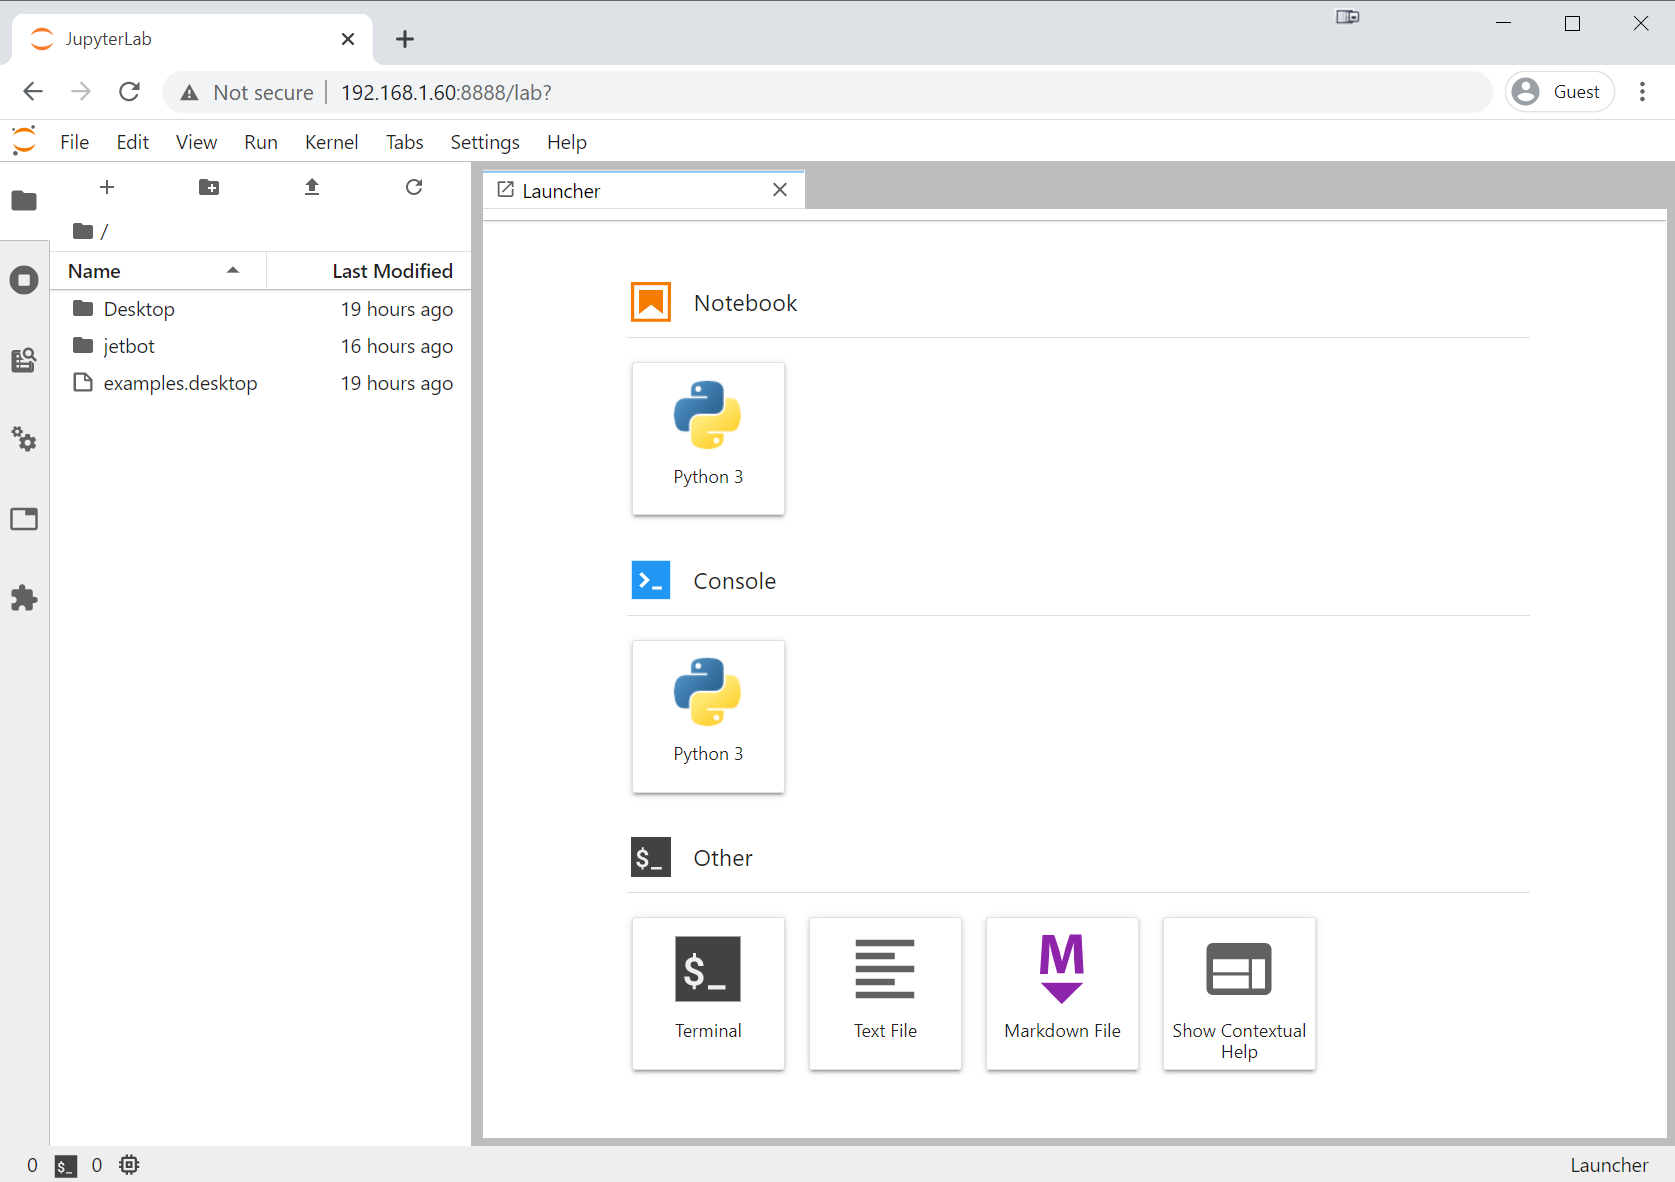This screenshot has height=1182, width=1675.
Task: Open the Help menu
Action: (567, 142)
